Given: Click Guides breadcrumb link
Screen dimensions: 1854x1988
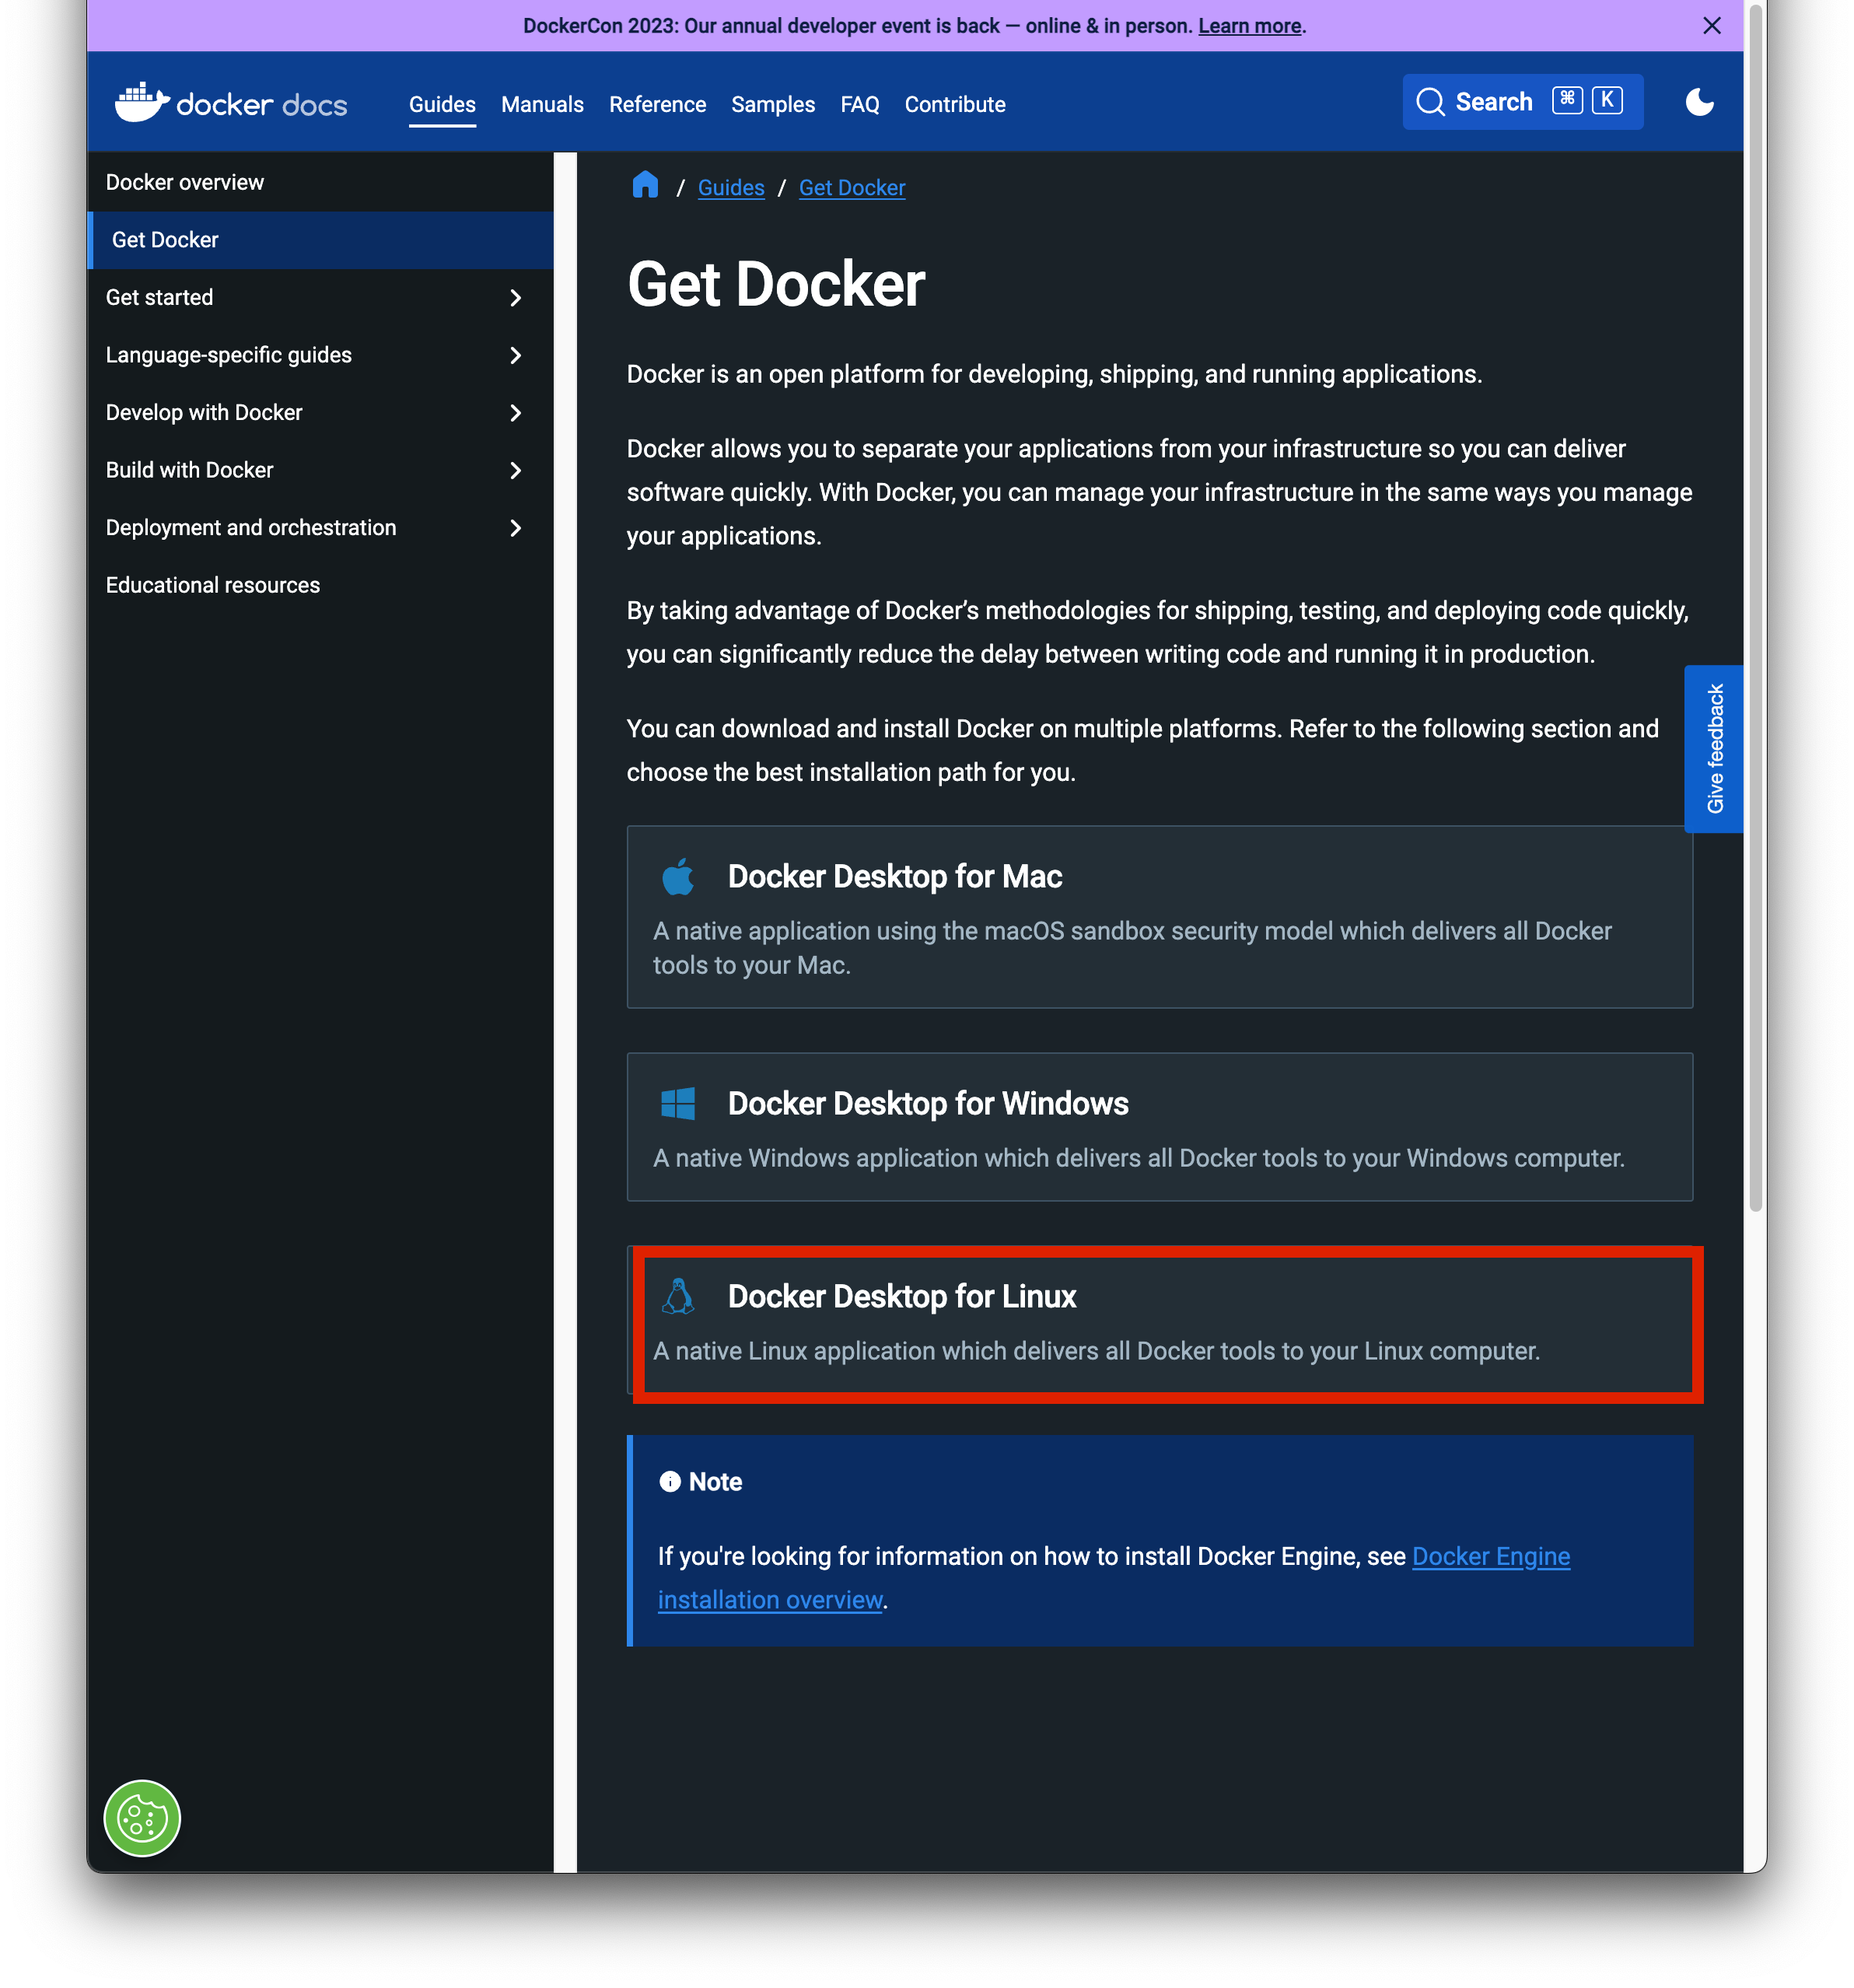Looking at the screenshot, I should pyautogui.click(x=730, y=187).
